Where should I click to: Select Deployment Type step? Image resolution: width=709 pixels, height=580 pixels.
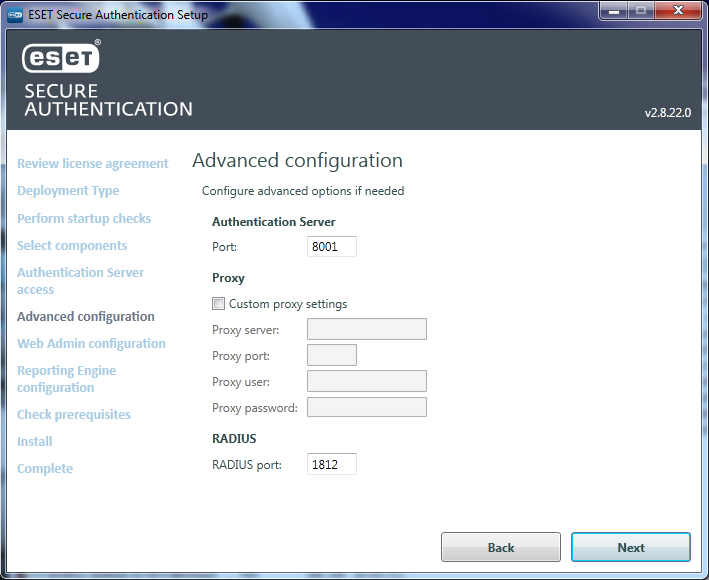68,191
